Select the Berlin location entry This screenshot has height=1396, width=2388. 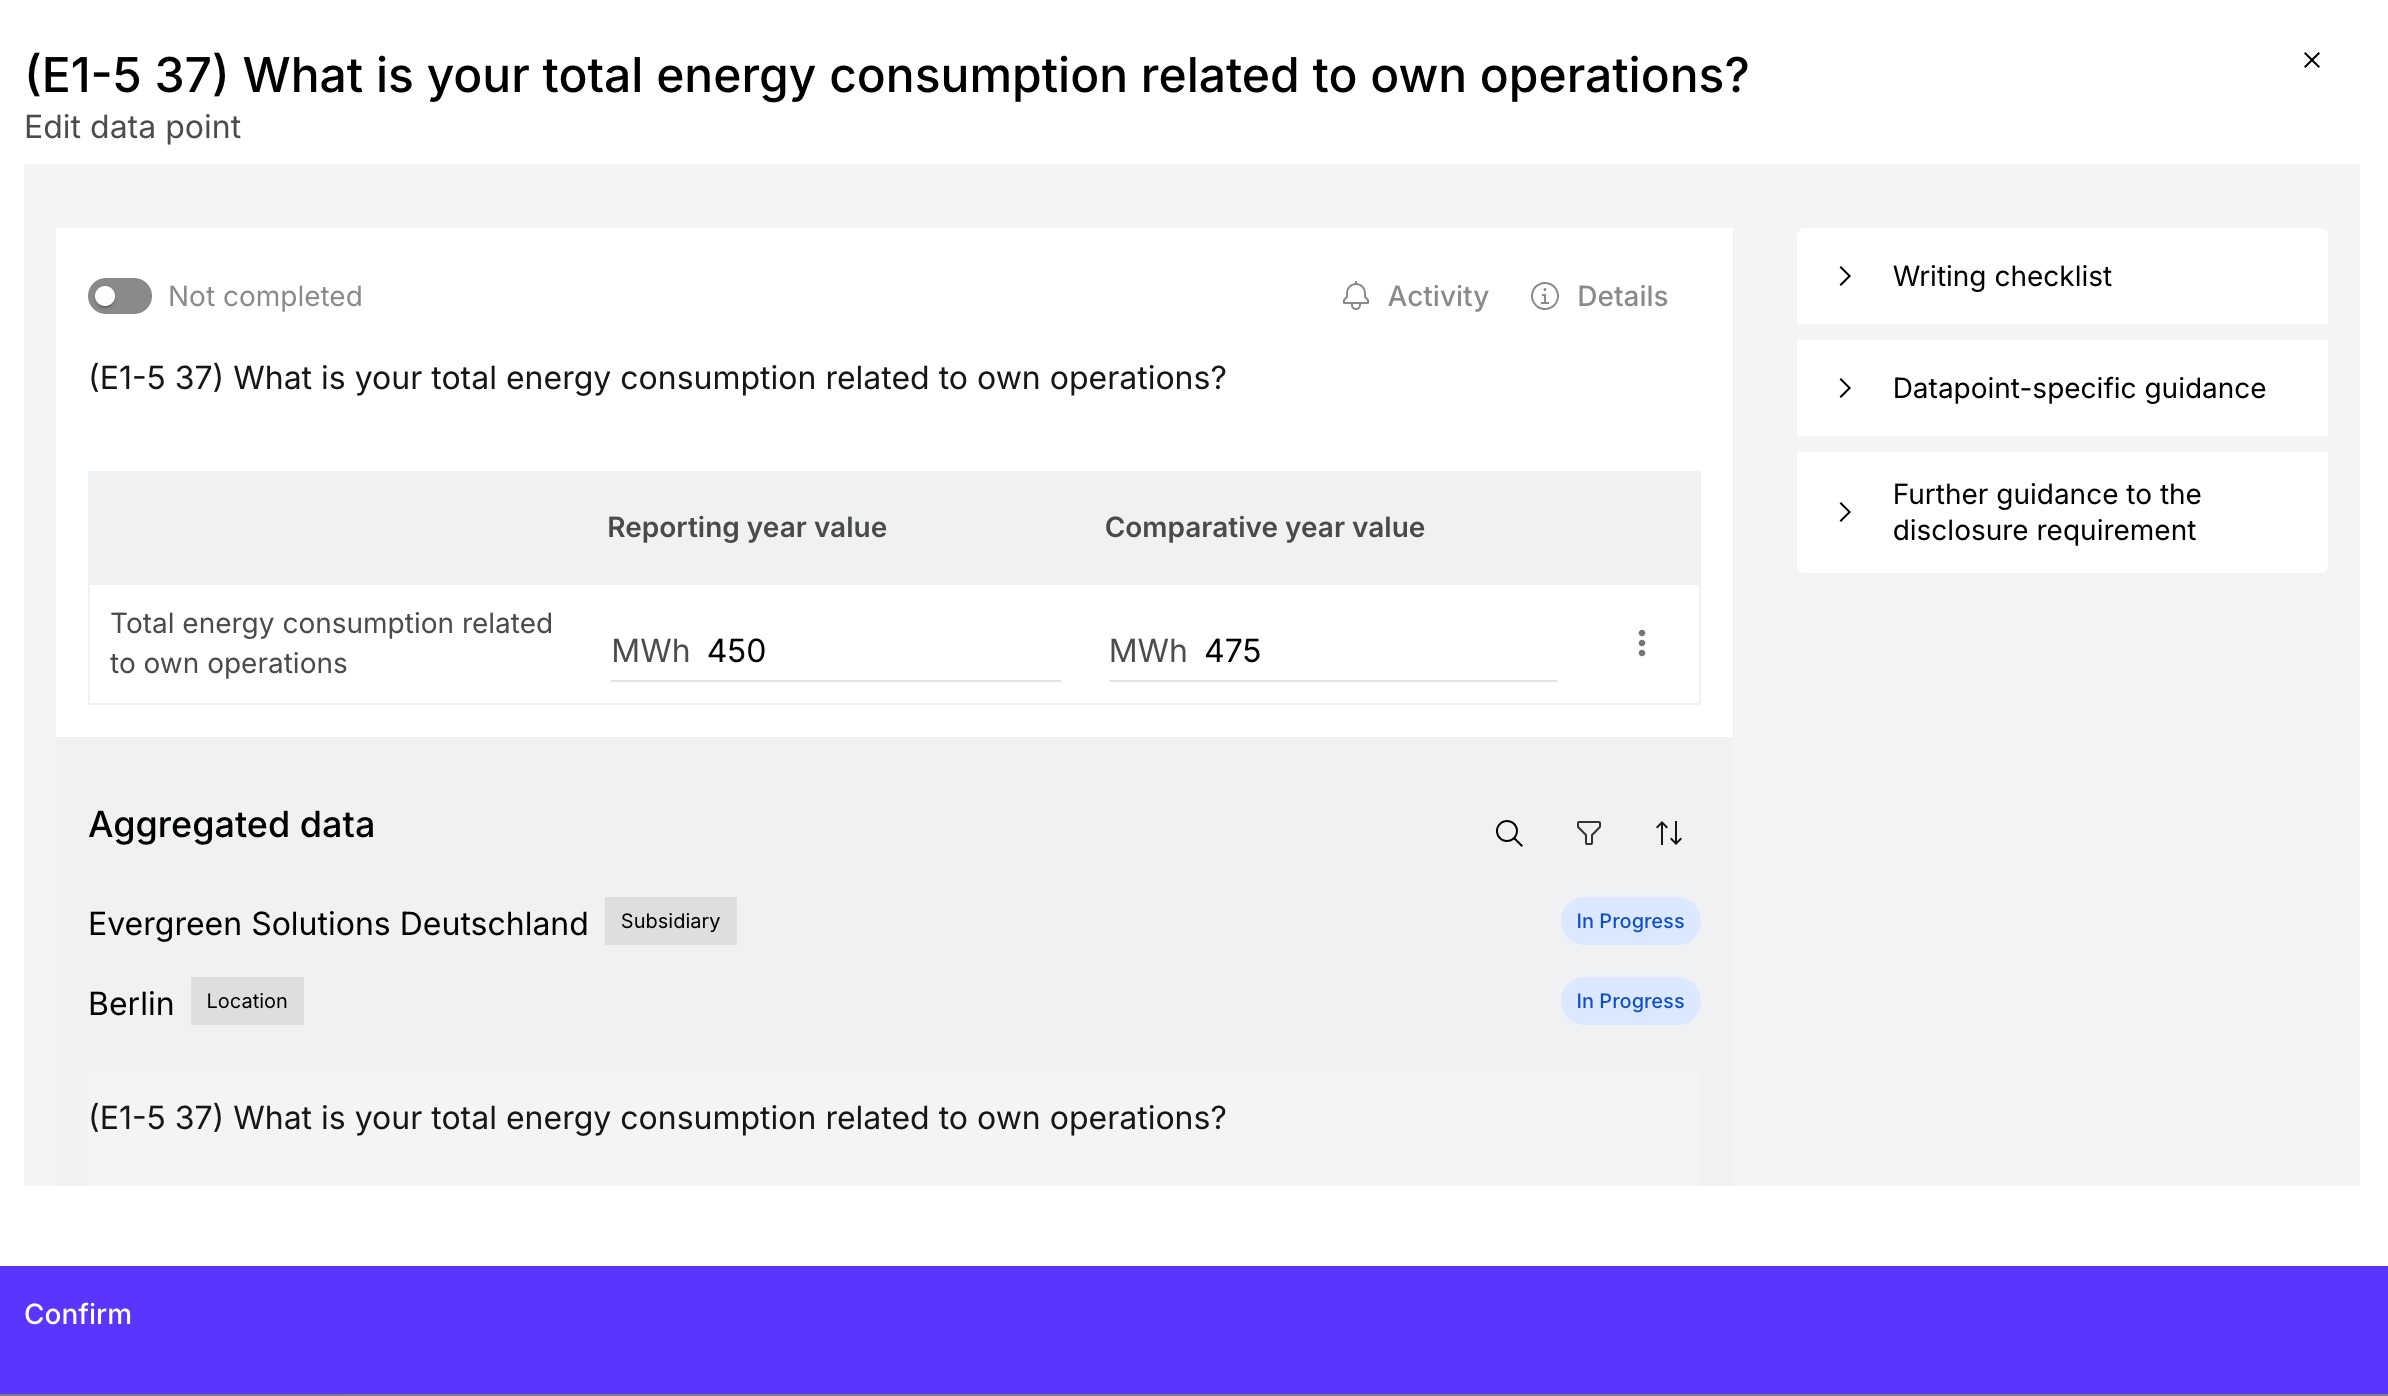click(x=131, y=1003)
